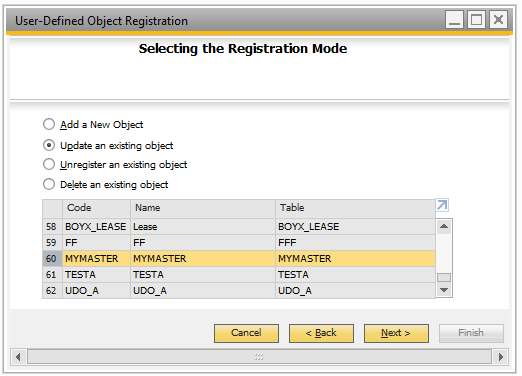The width and height of the screenshot is (522, 376).
Task: Click the horizontal scrollbar left arrow
Action: pos(18,357)
